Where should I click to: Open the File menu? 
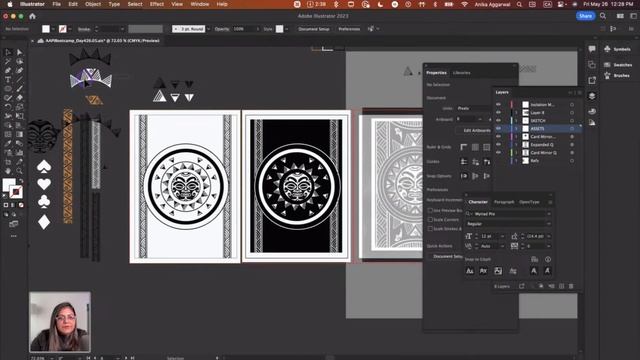[56, 4]
